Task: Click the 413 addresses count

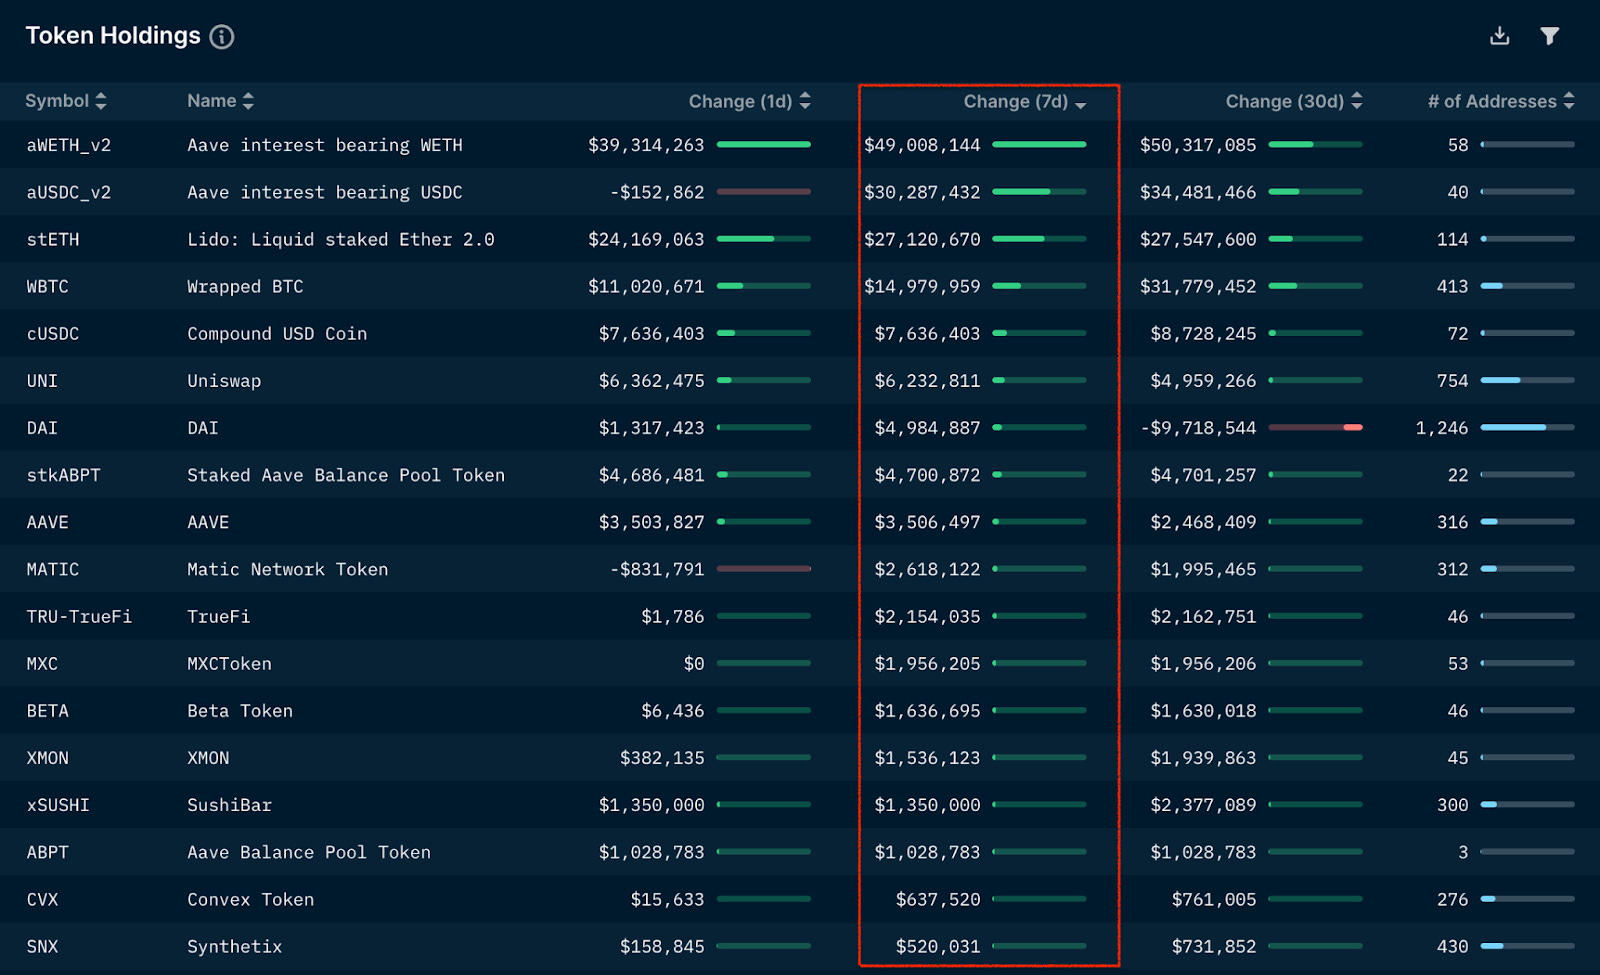Action: [x=1452, y=286]
